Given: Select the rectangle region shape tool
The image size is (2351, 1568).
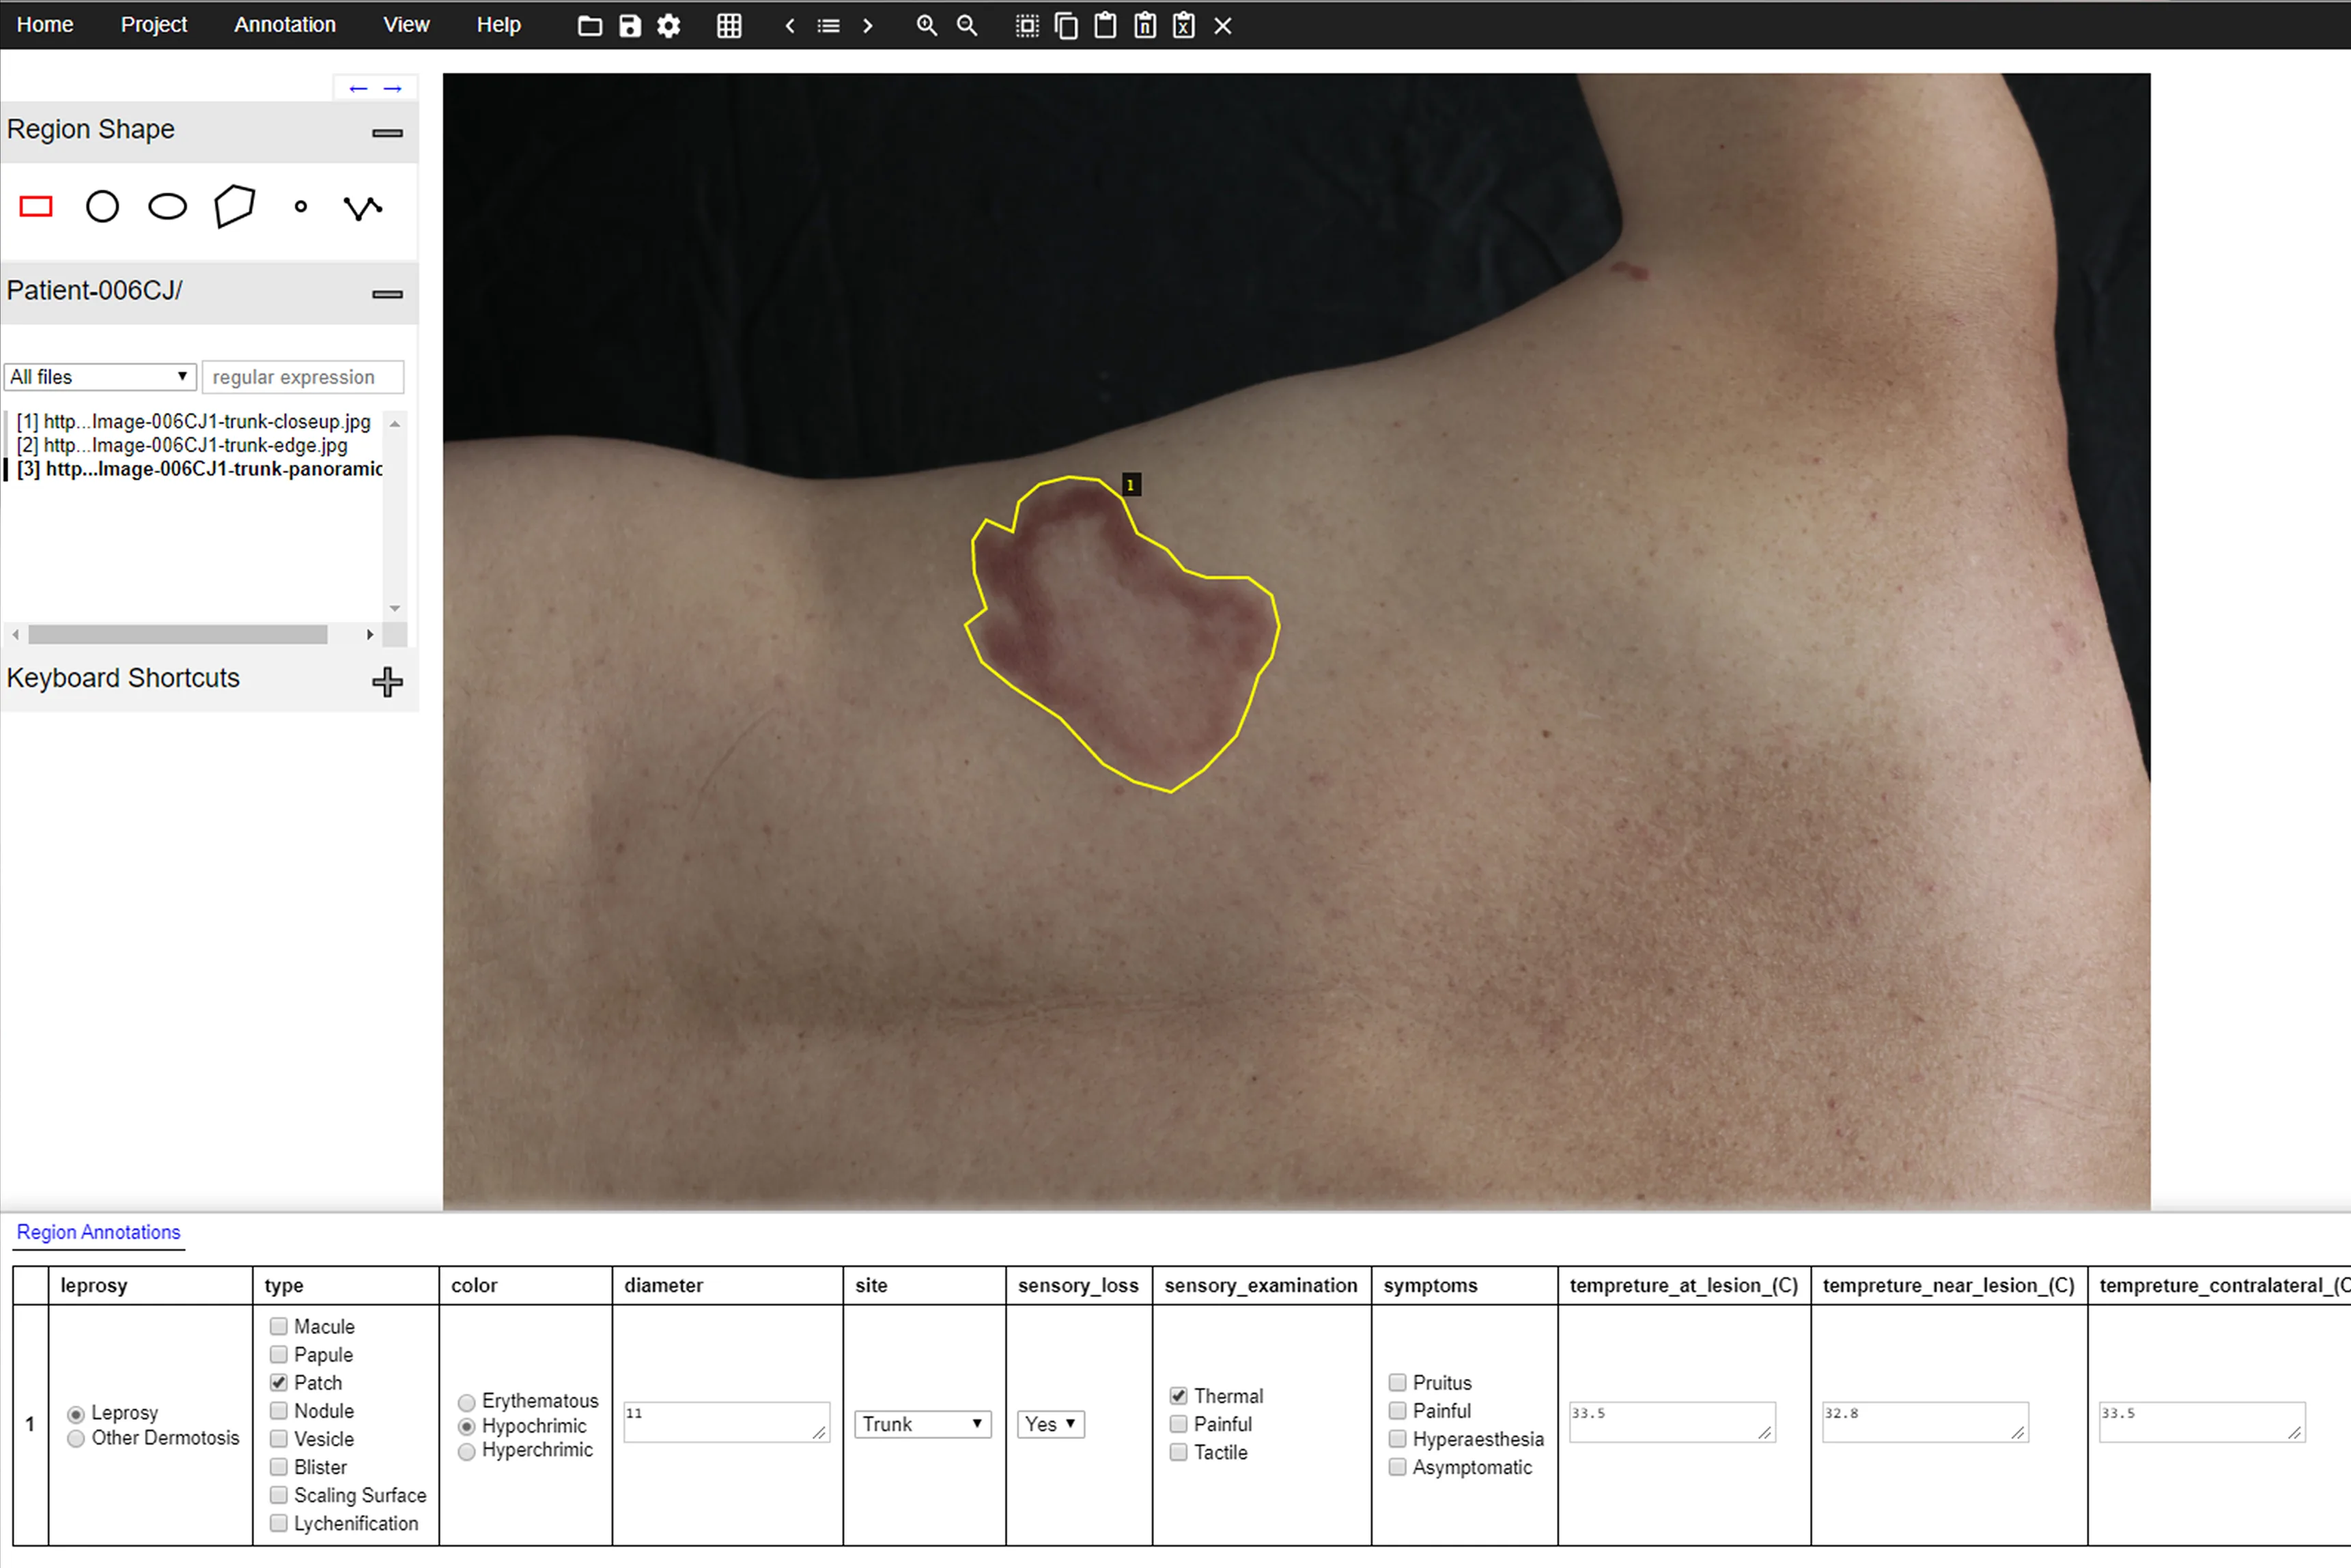Looking at the screenshot, I should [36, 207].
